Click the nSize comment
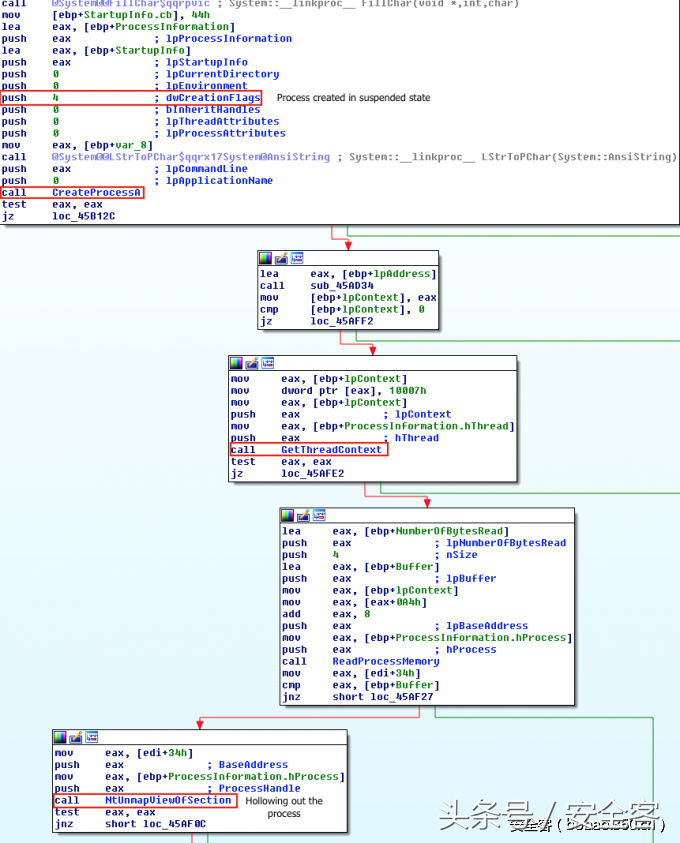This screenshot has width=680, height=843. [x=461, y=555]
